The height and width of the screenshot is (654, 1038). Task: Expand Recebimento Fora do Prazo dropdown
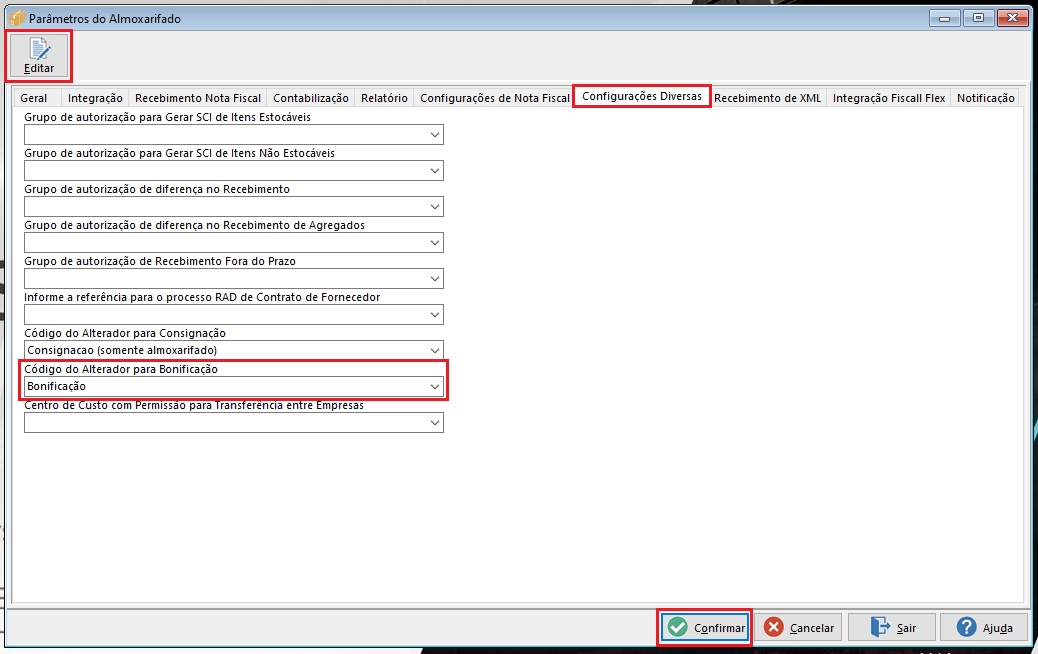pos(434,279)
